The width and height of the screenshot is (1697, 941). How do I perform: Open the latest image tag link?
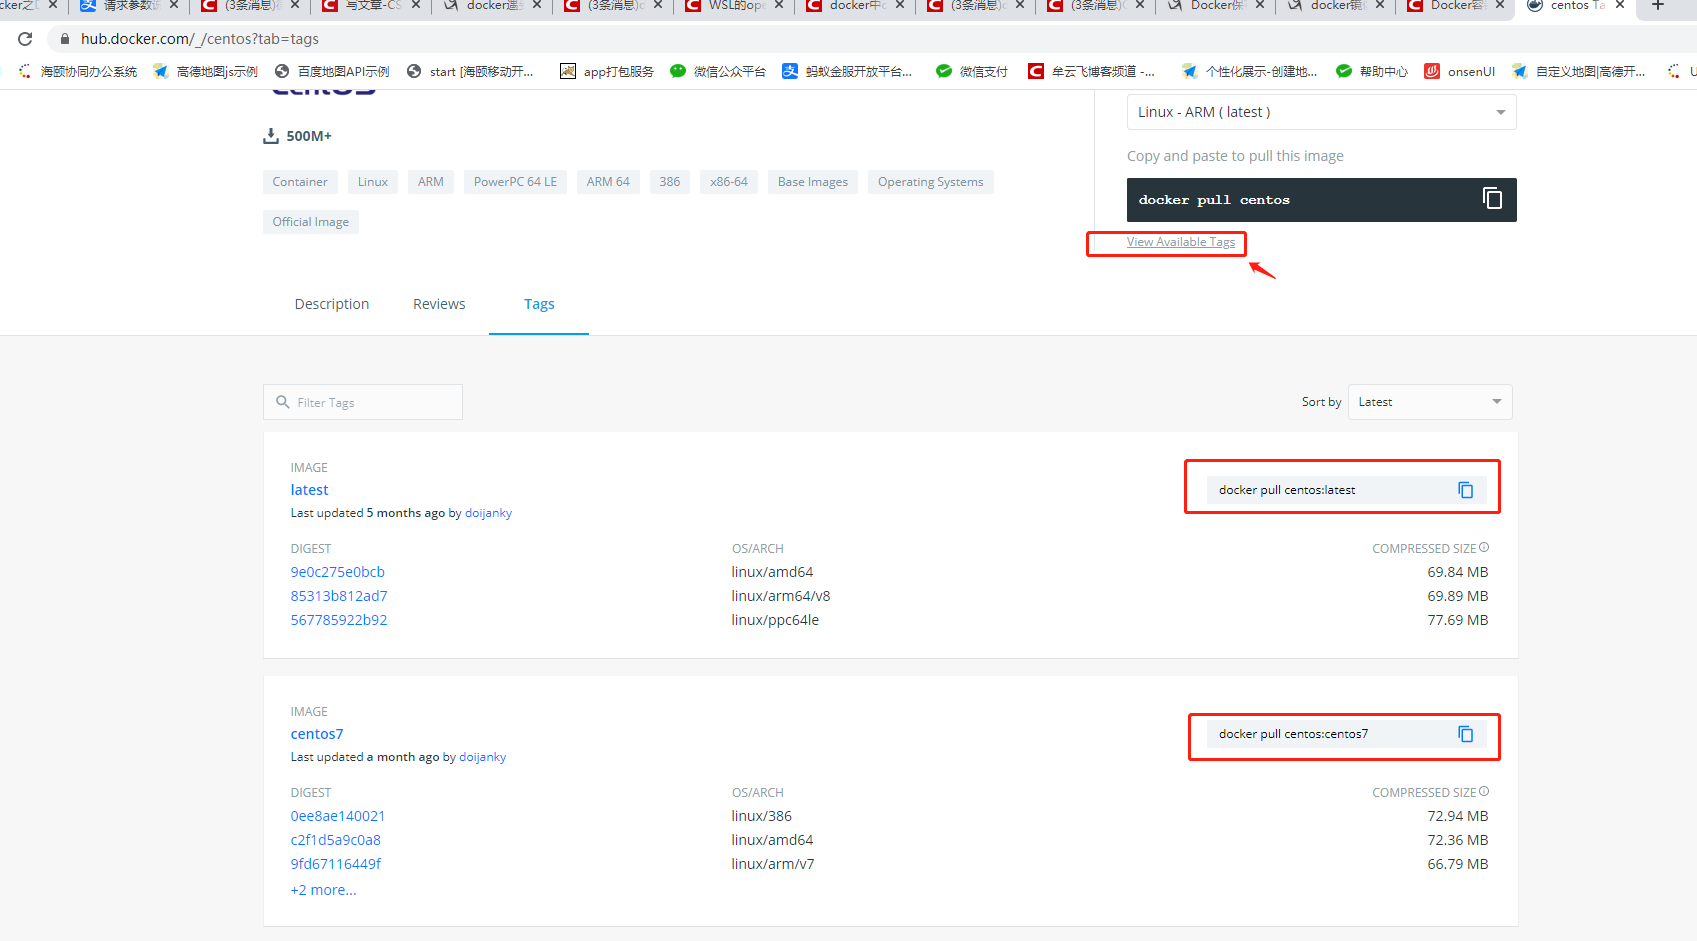tap(309, 490)
